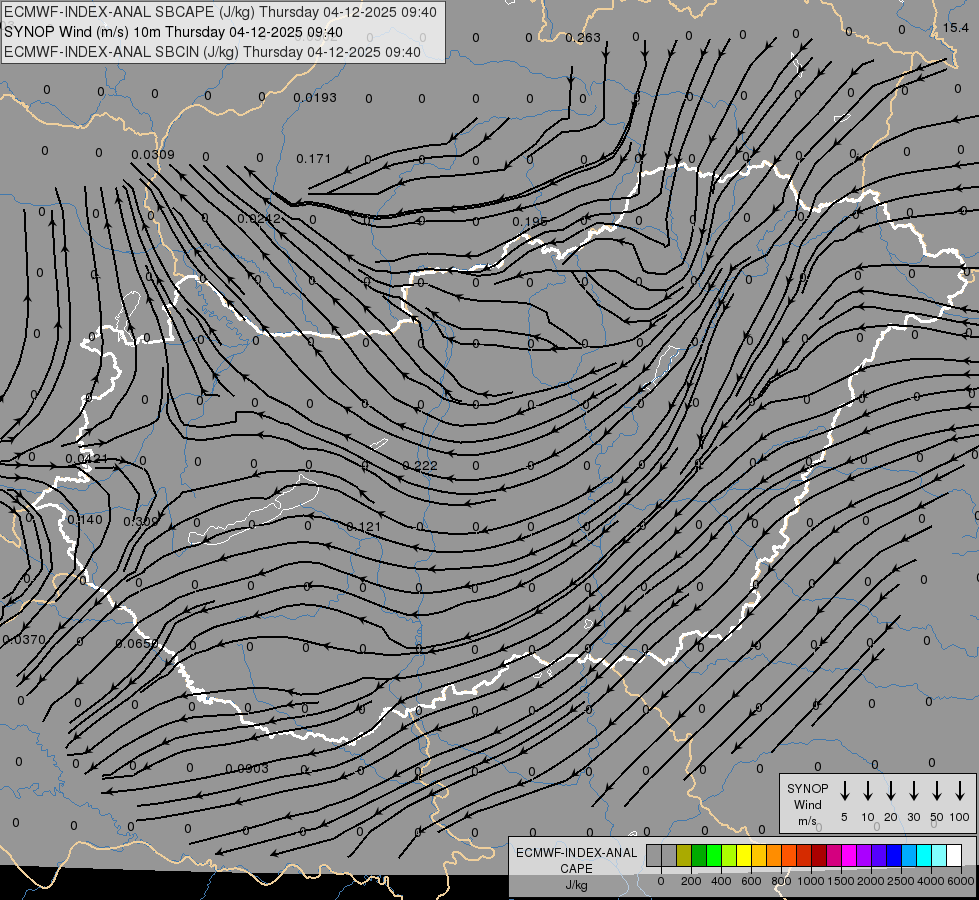Click the SYNOP Wind legend label

[x=807, y=796]
